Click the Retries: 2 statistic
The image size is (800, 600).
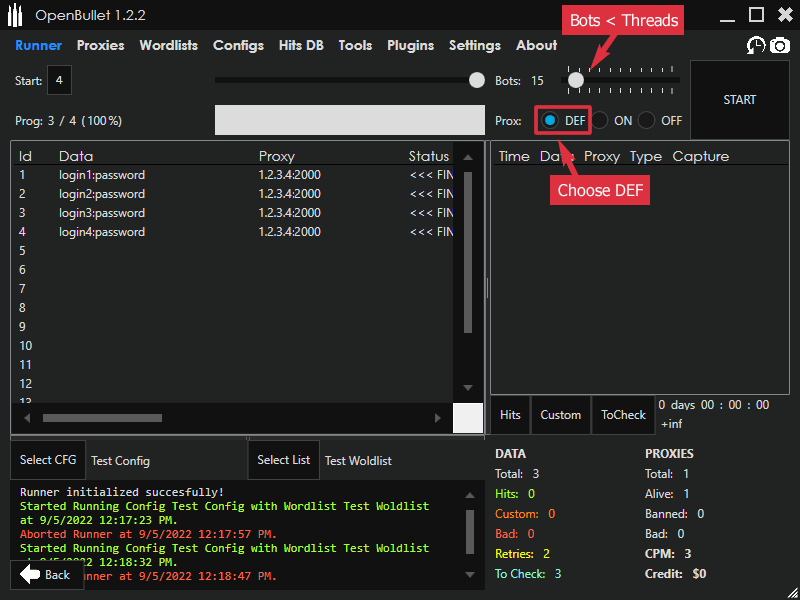pyautogui.click(x=522, y=554)
